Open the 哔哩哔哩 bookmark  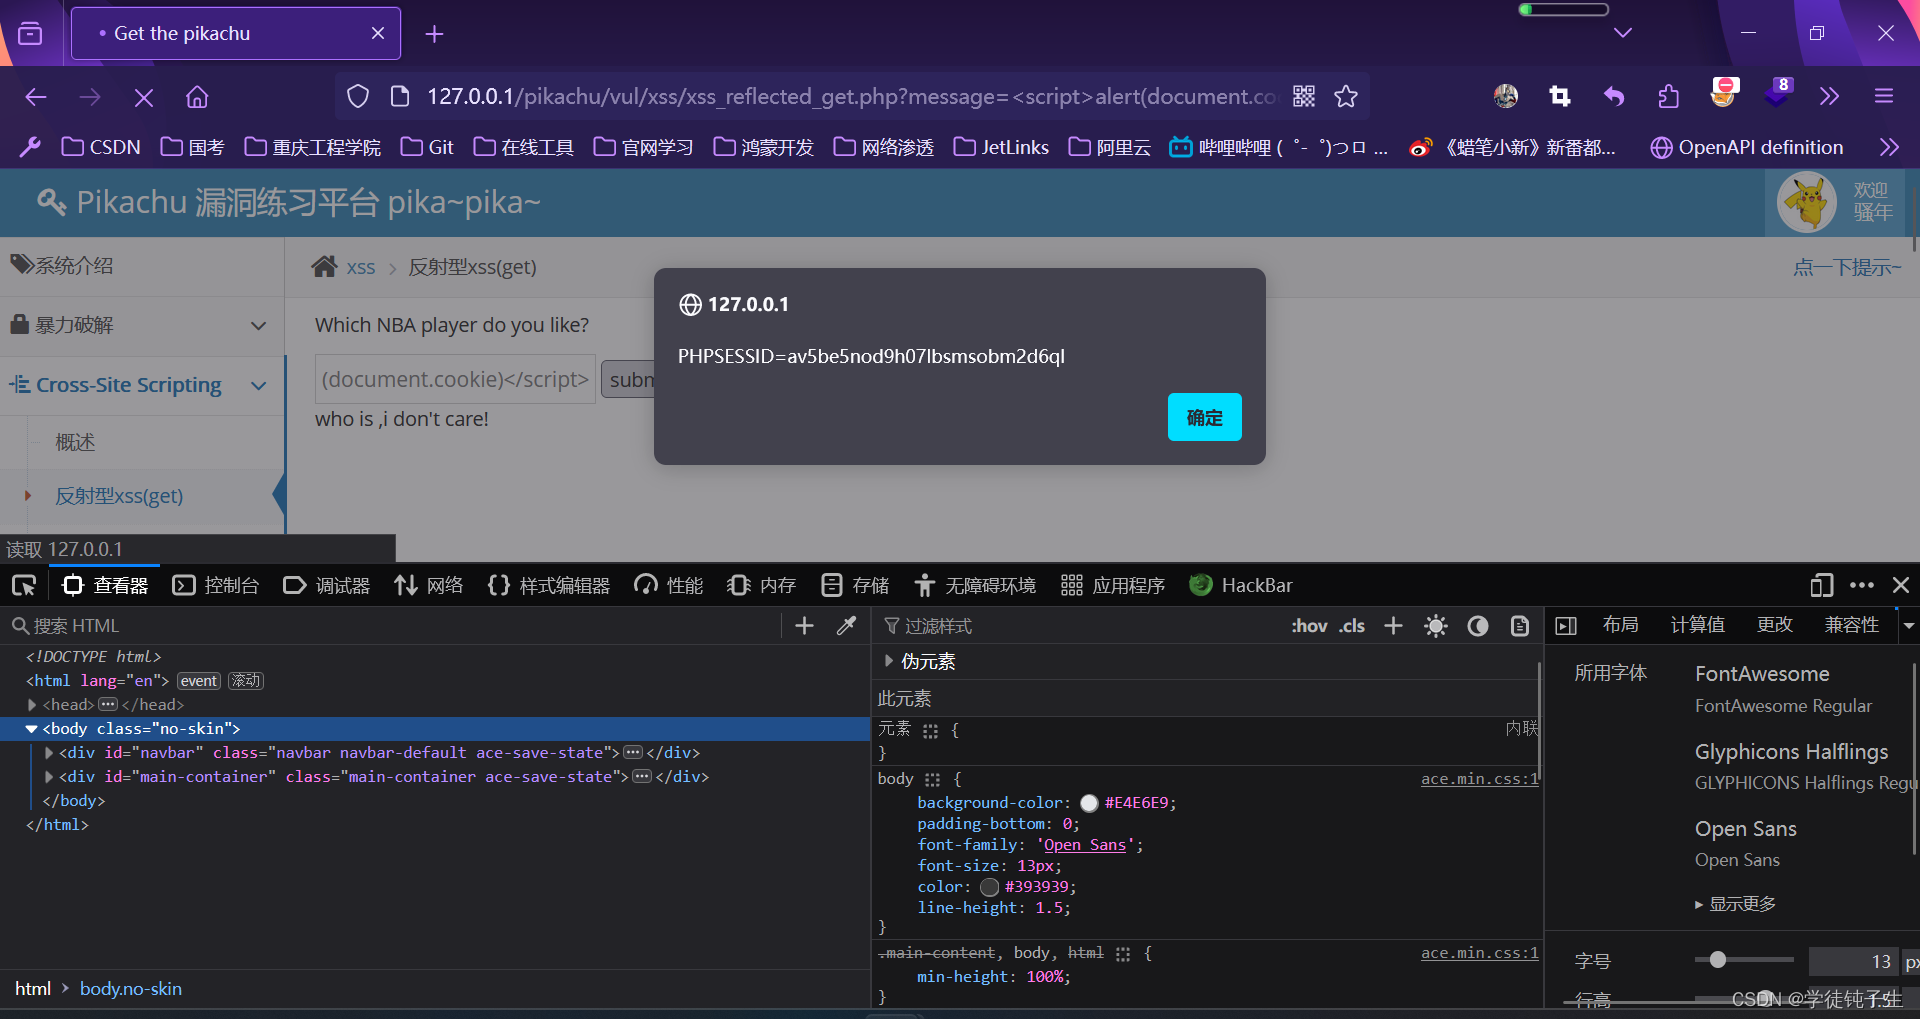1279,147
